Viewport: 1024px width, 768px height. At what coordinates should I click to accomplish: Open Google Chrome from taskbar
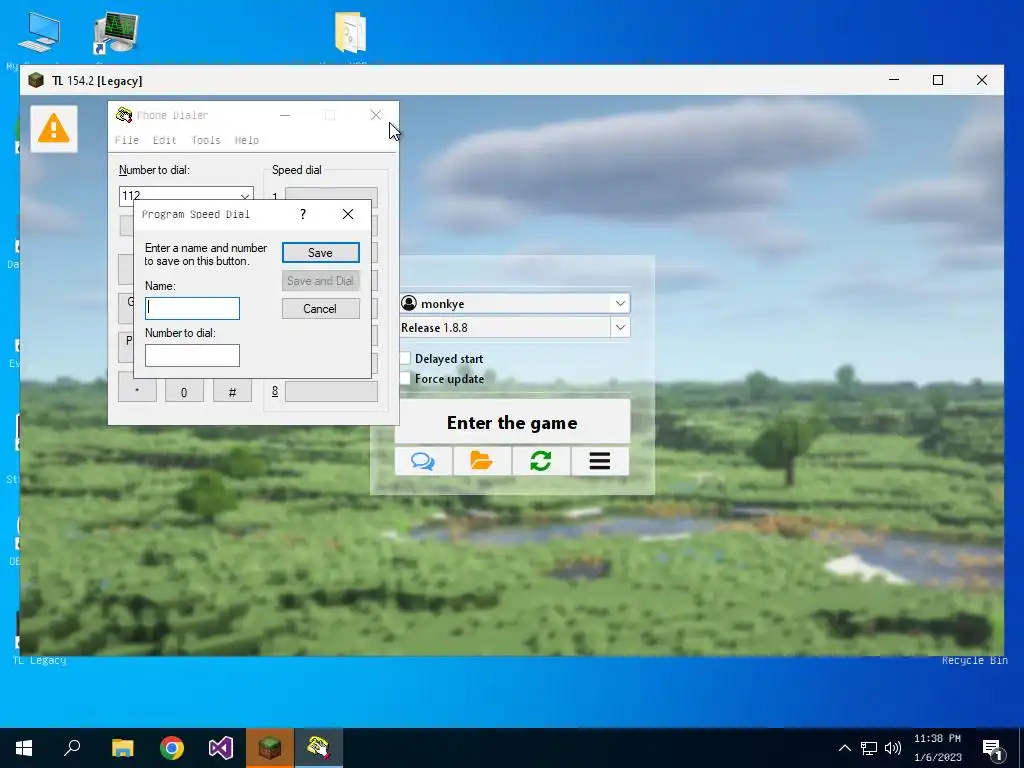[172, 748]
